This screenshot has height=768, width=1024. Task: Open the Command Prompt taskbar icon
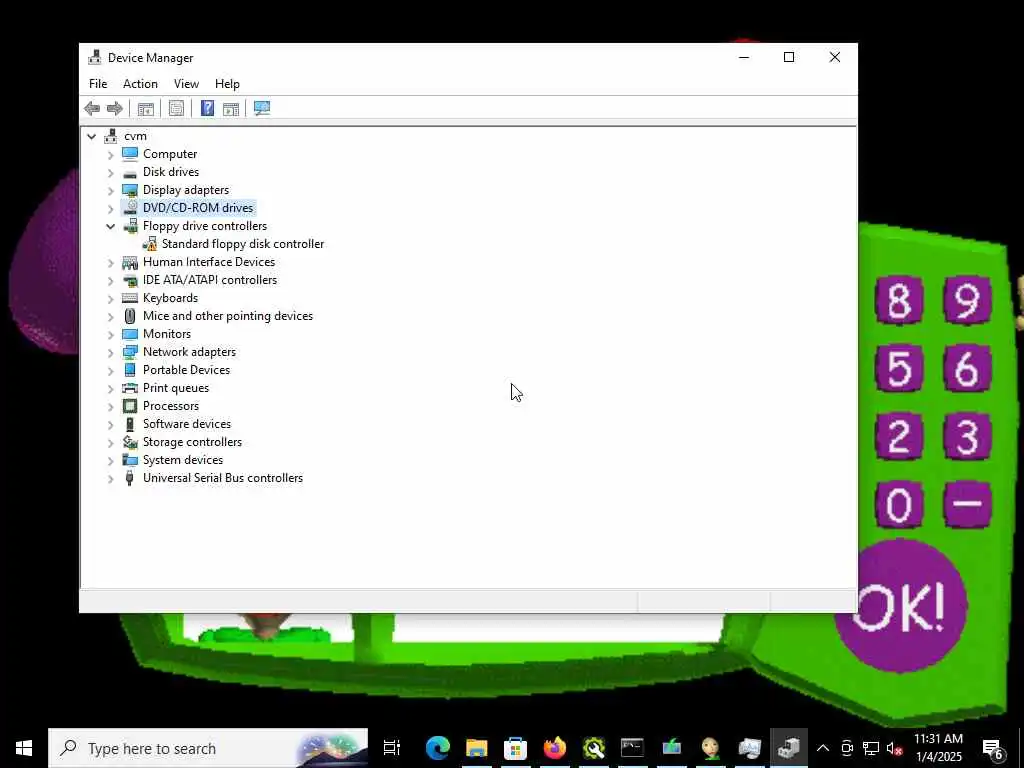632,748
